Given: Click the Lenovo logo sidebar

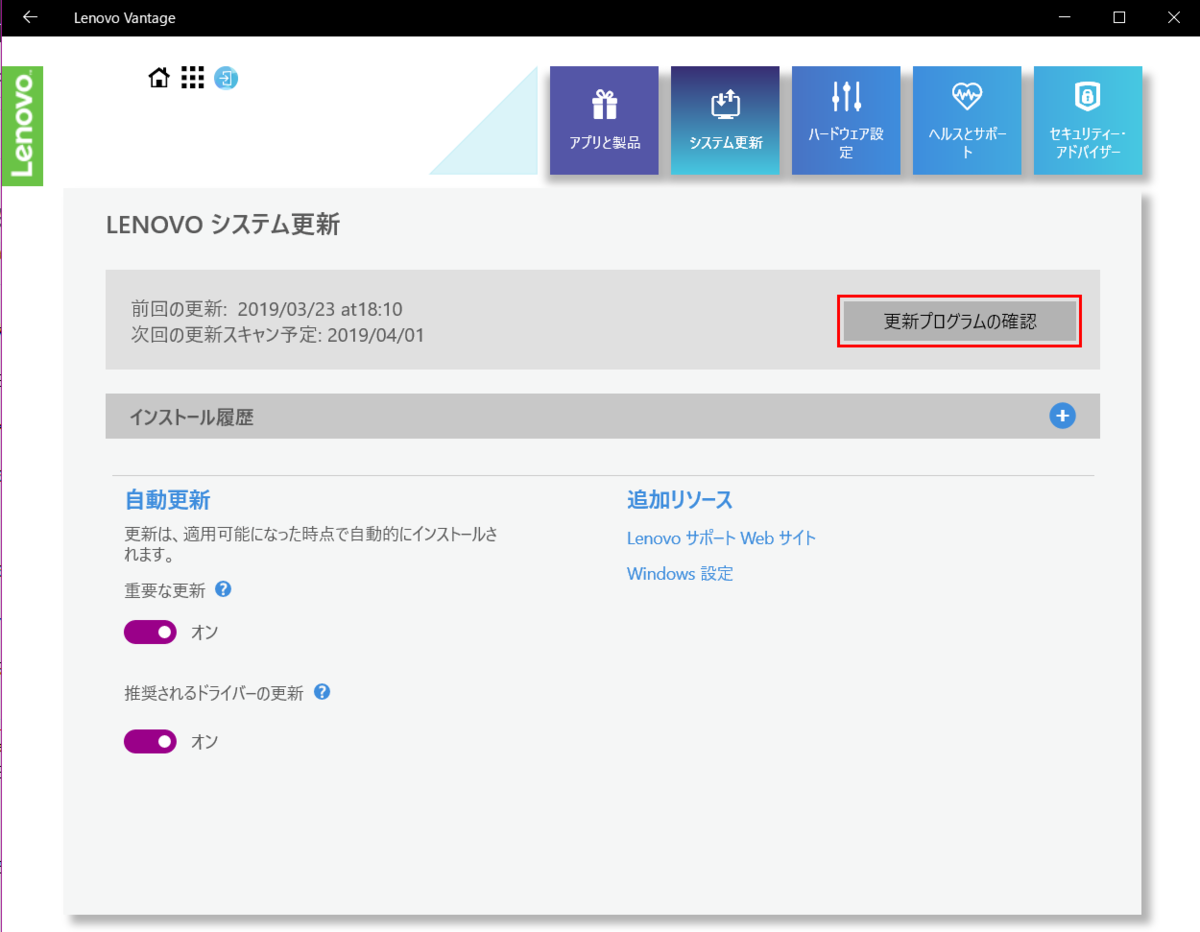Looking at the screenshot, I should pos(22,126).
